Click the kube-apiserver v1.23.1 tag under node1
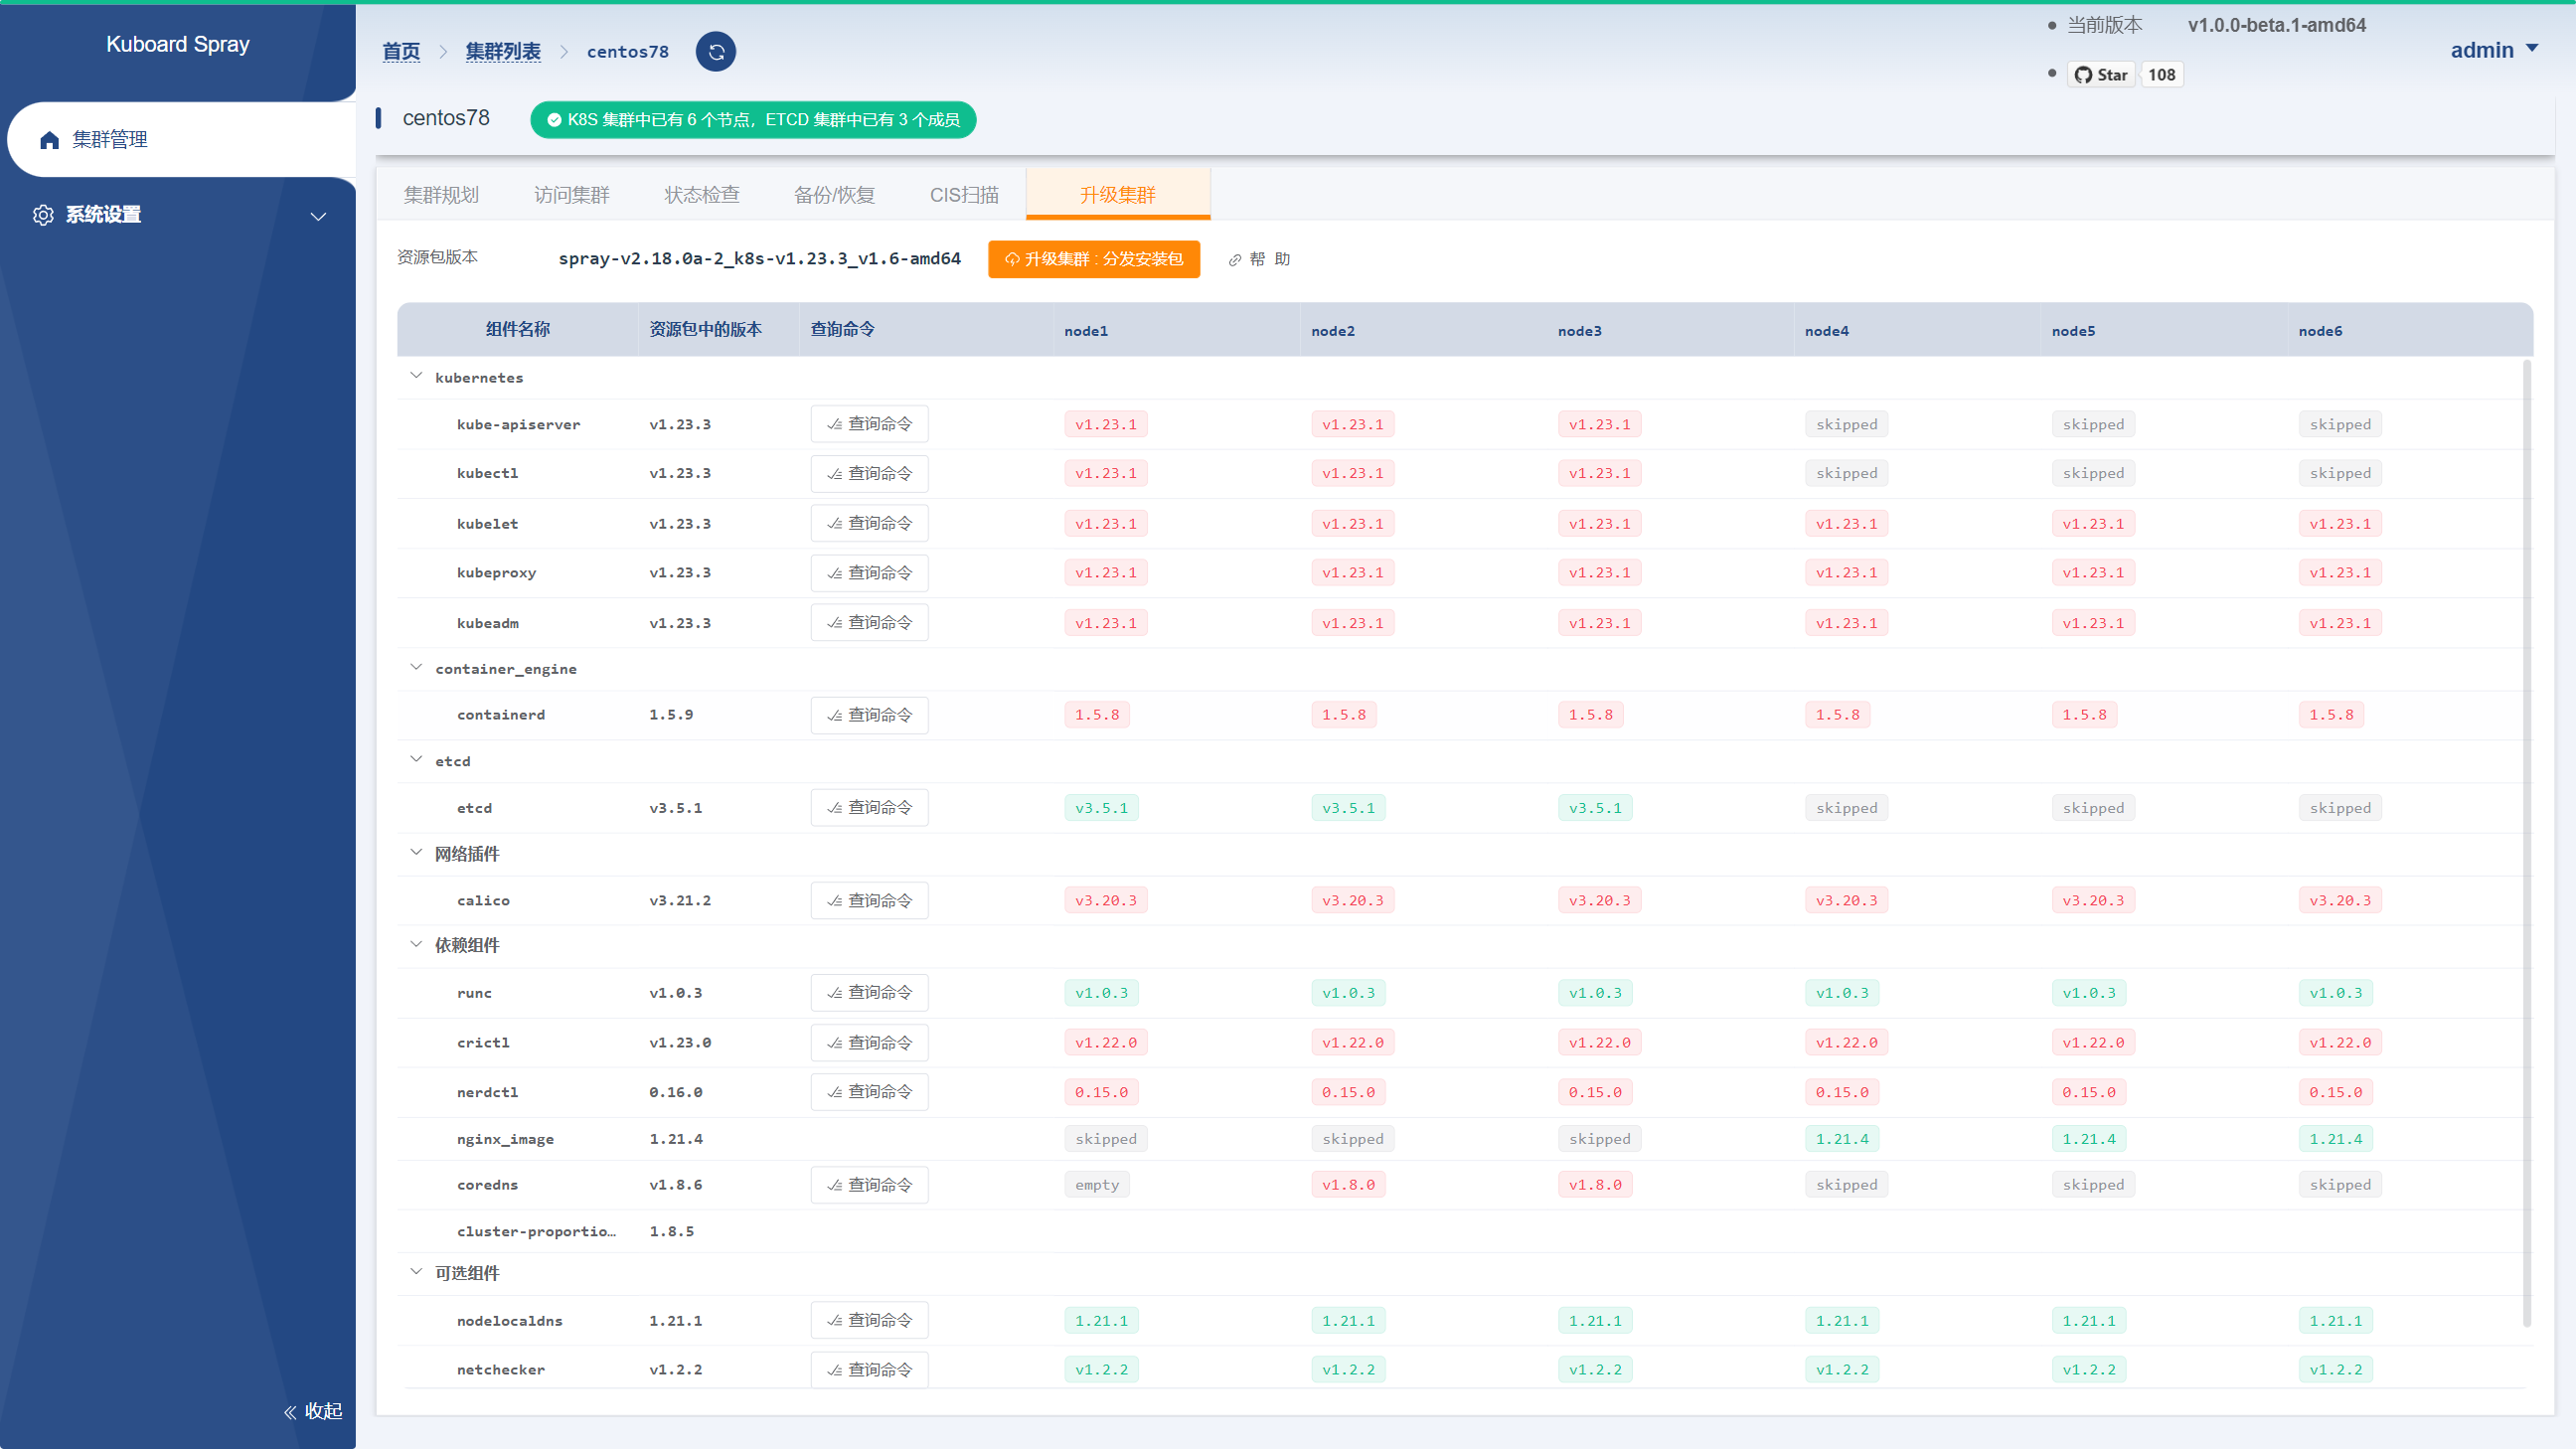Screen dimensions: 2576x1449 coord(1106,424)
